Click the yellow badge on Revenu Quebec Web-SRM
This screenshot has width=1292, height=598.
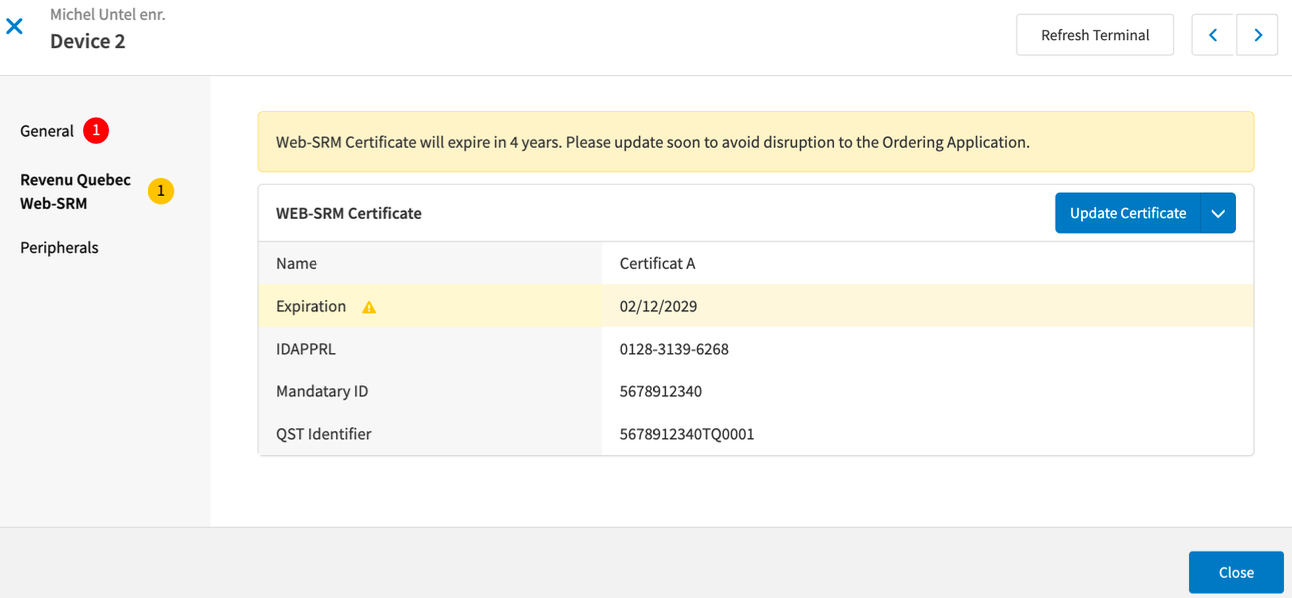(x=161, y=191)
